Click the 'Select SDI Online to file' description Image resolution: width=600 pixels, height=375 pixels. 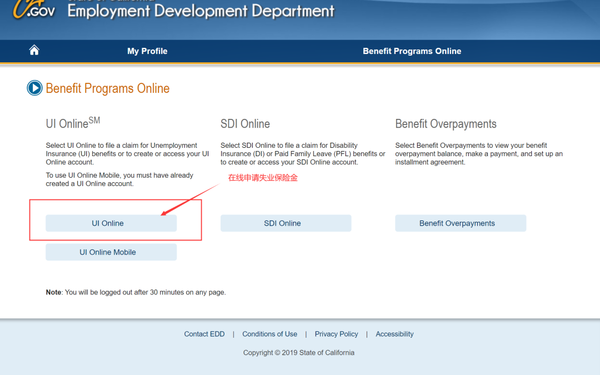pos(303,154)
